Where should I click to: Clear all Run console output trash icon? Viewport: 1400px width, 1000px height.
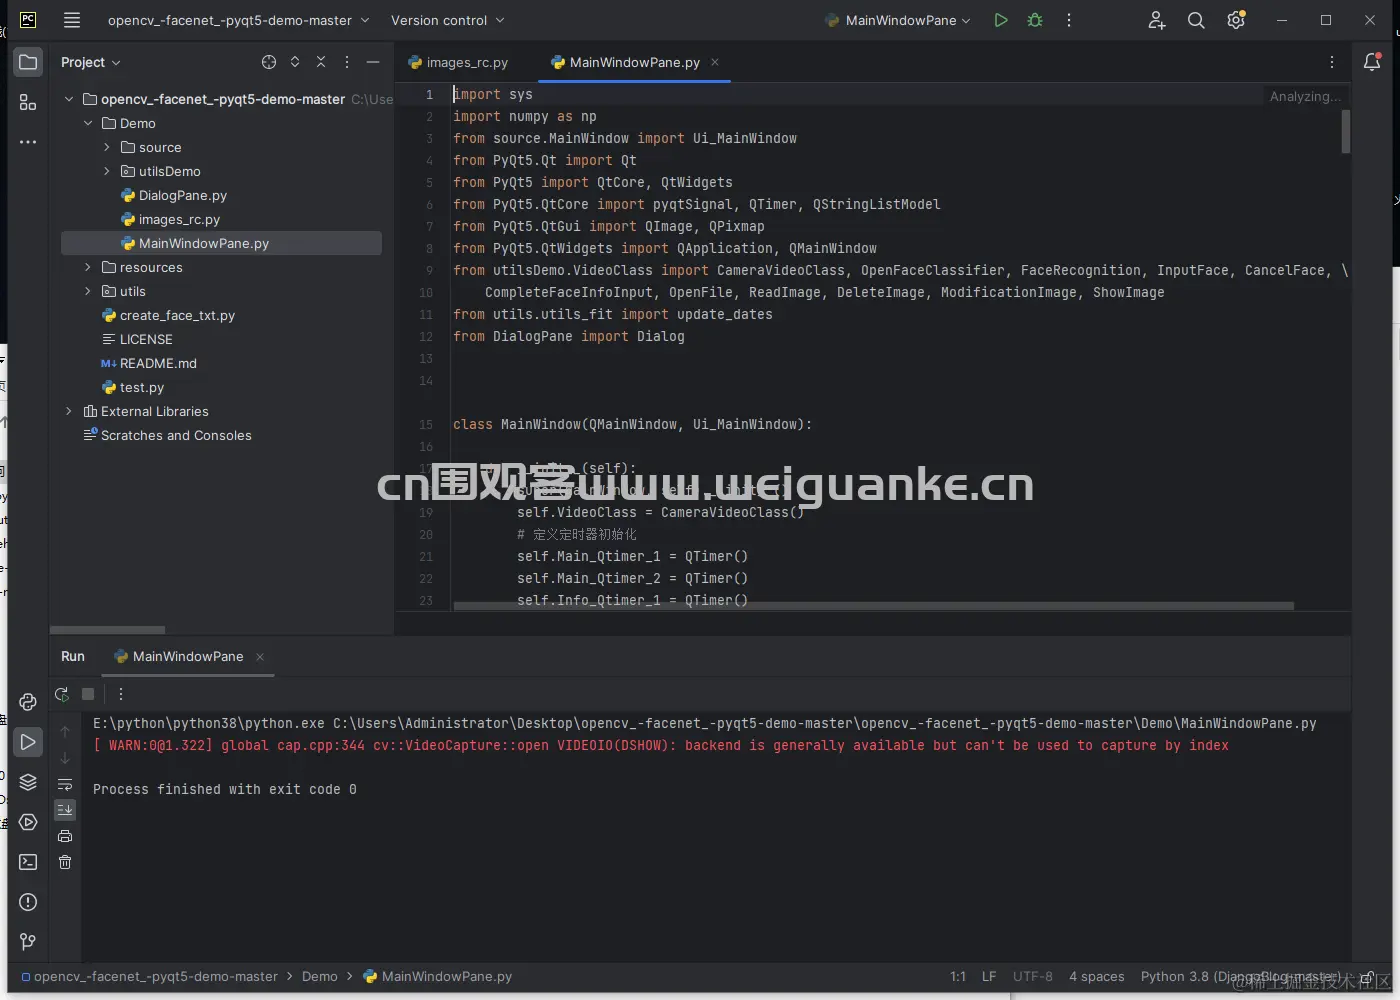pyautogui.click(x=65, y=862)
